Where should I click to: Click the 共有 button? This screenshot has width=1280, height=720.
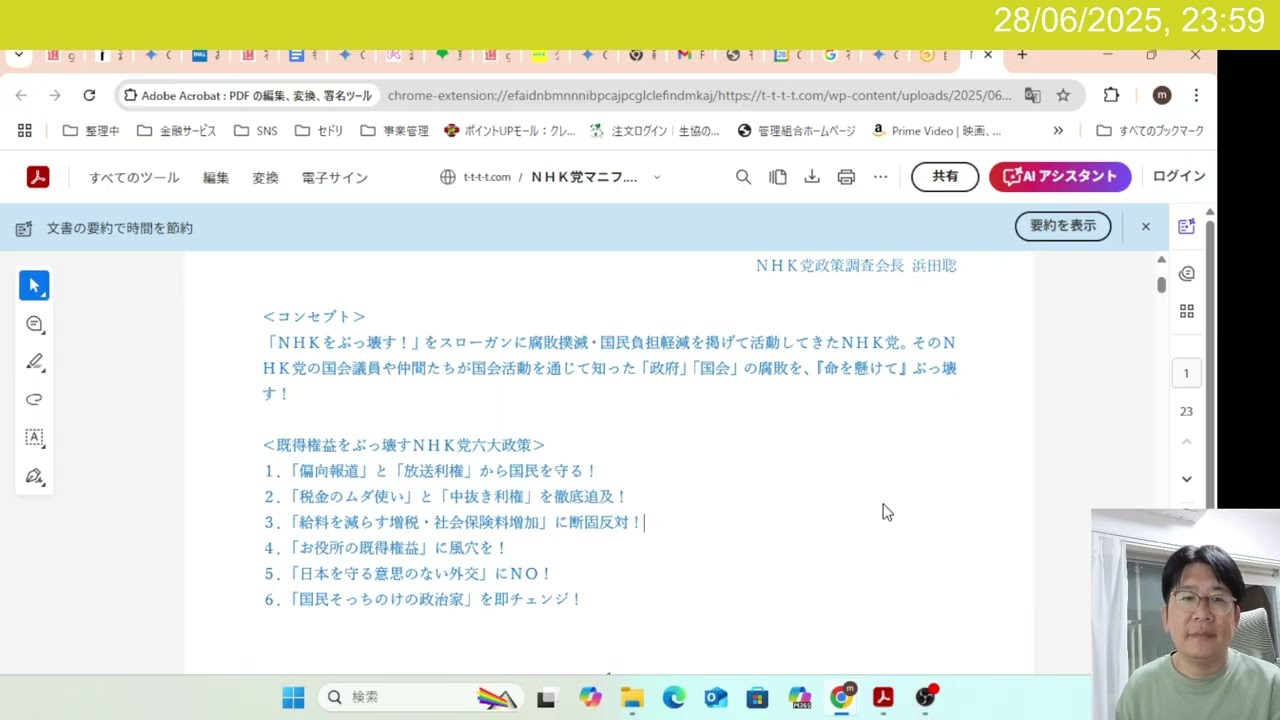[x=945, y=176]
